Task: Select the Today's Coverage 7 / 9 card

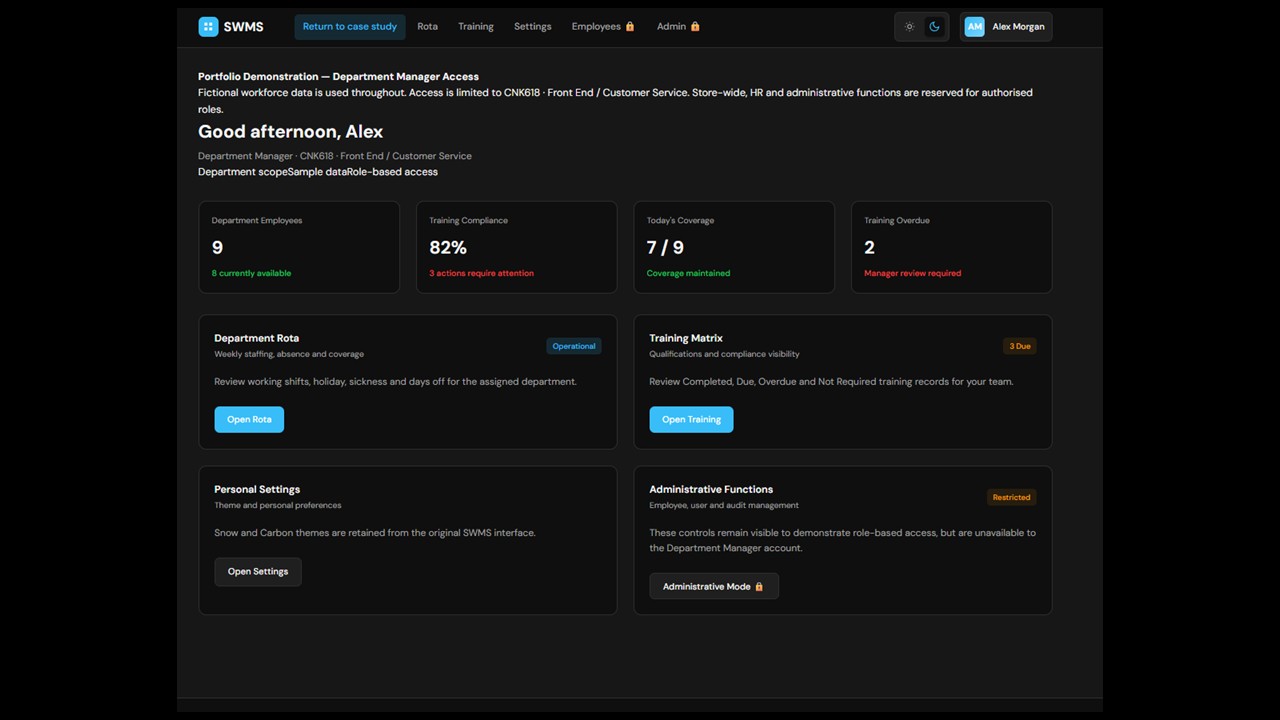Action: pyautogui.click(x=734, y=247)
